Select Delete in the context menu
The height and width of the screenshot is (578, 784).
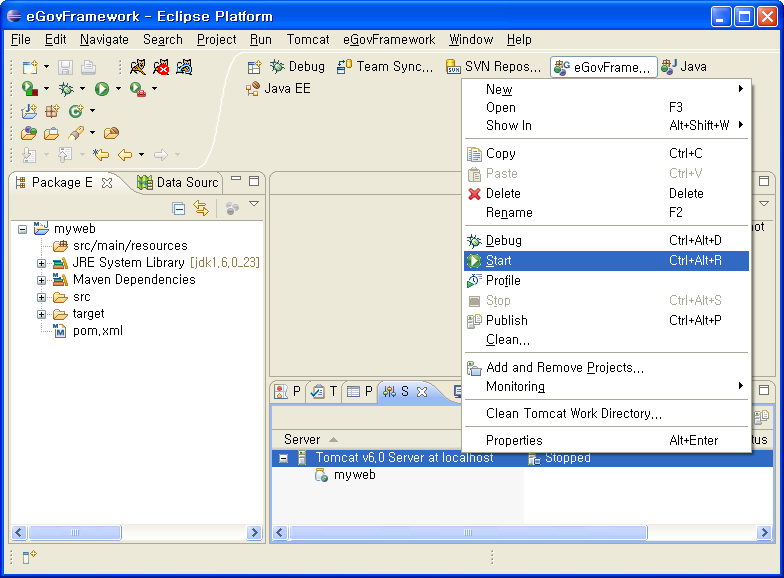[606, 194]
